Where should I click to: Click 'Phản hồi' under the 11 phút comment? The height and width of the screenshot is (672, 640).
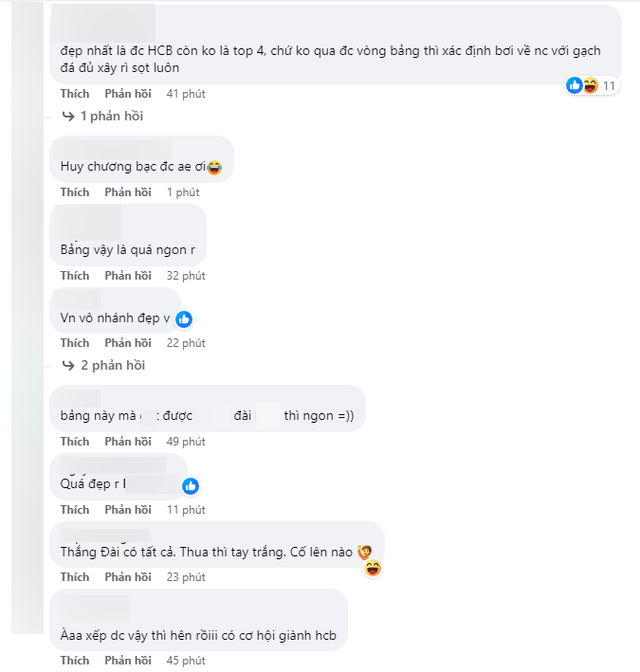[128, 509]
